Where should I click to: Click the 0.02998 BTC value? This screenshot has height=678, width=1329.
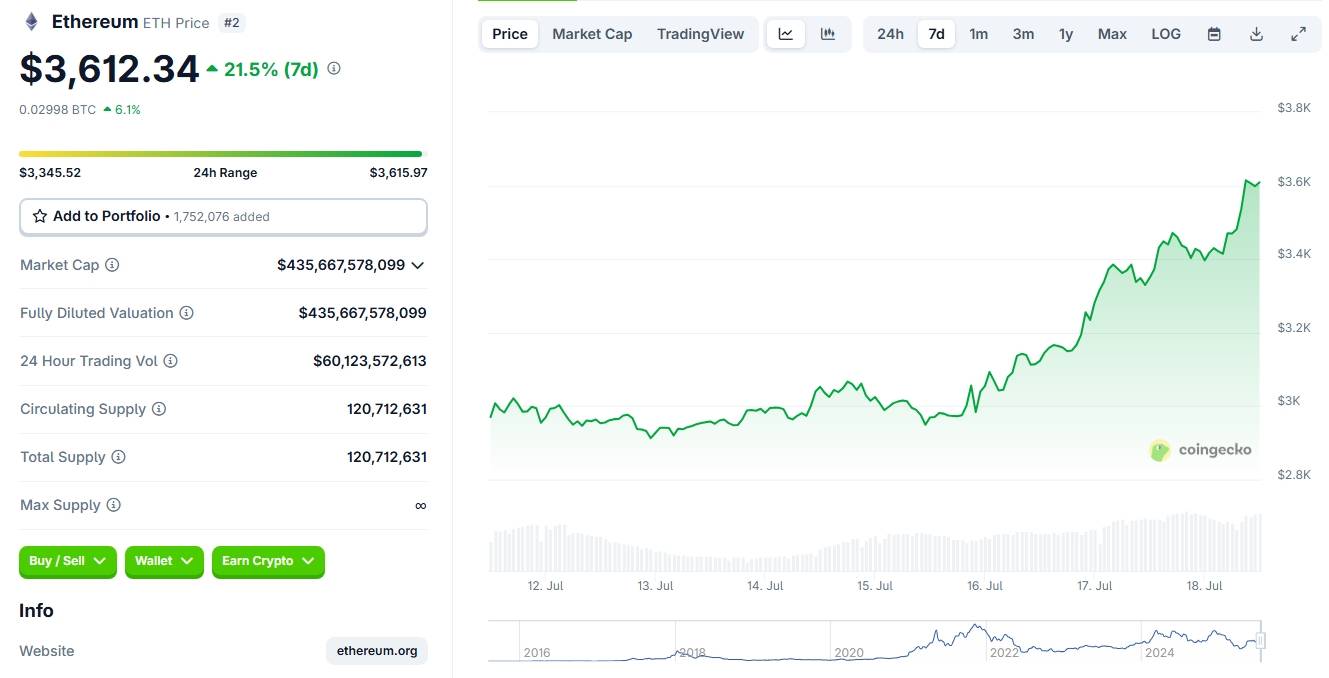57,110
